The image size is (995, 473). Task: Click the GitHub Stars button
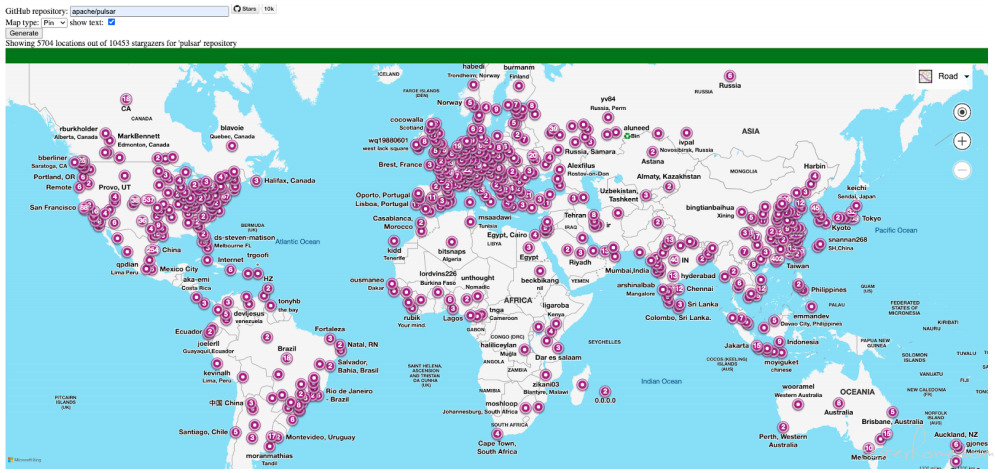[245, 9]
